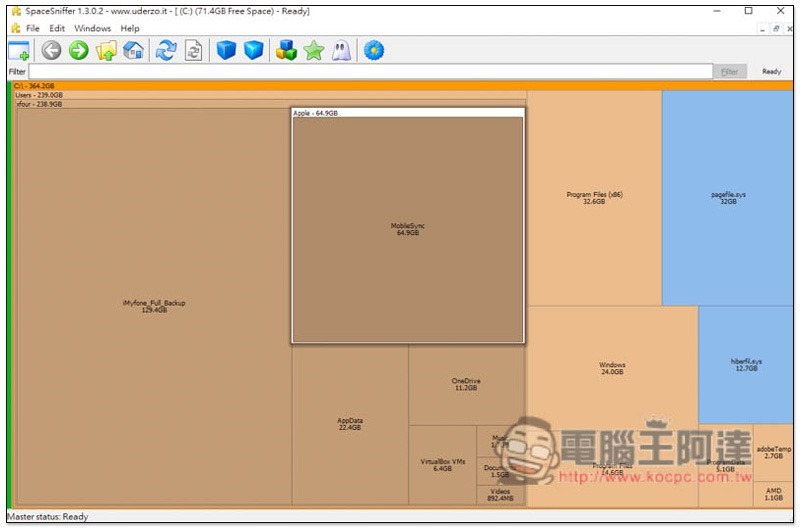
Task: Go back with the gray arrow
Action: click(51, 51)
